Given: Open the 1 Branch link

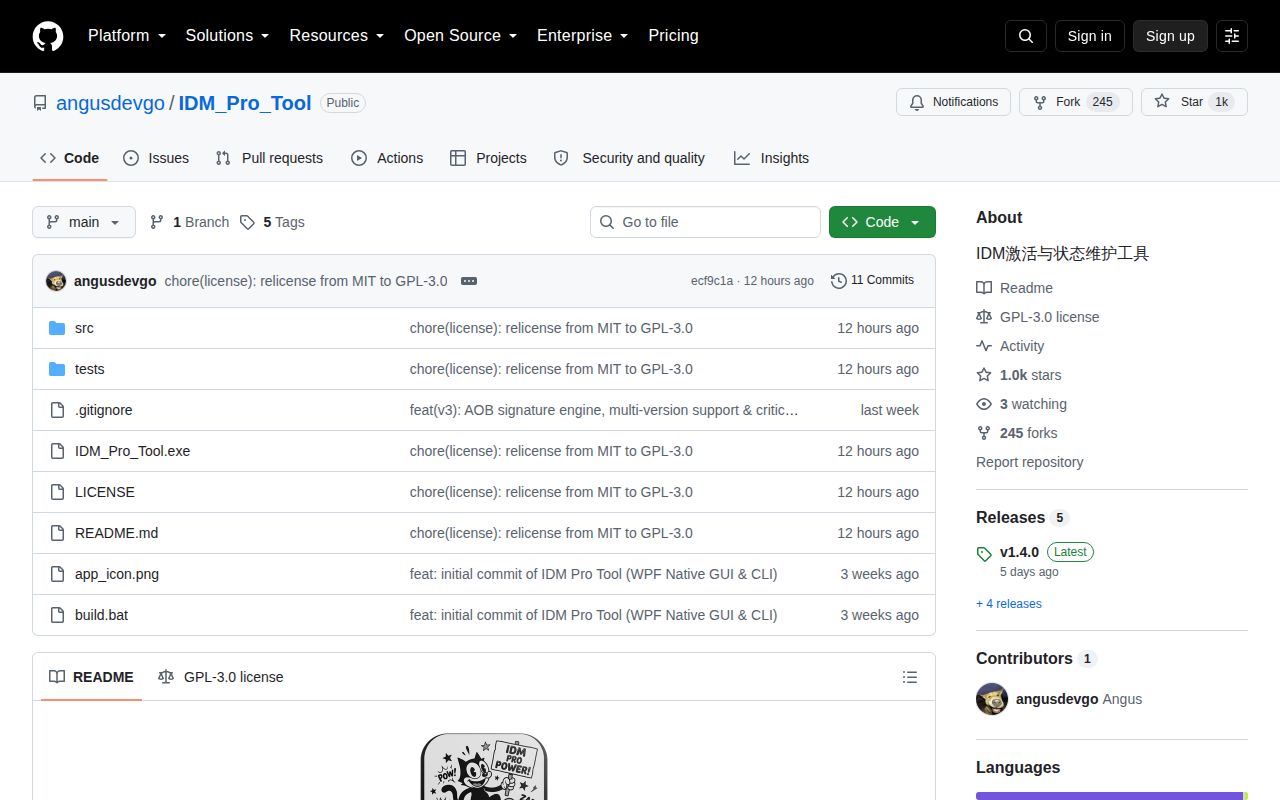Looking at the screenshot, I should tap(189, 222).
